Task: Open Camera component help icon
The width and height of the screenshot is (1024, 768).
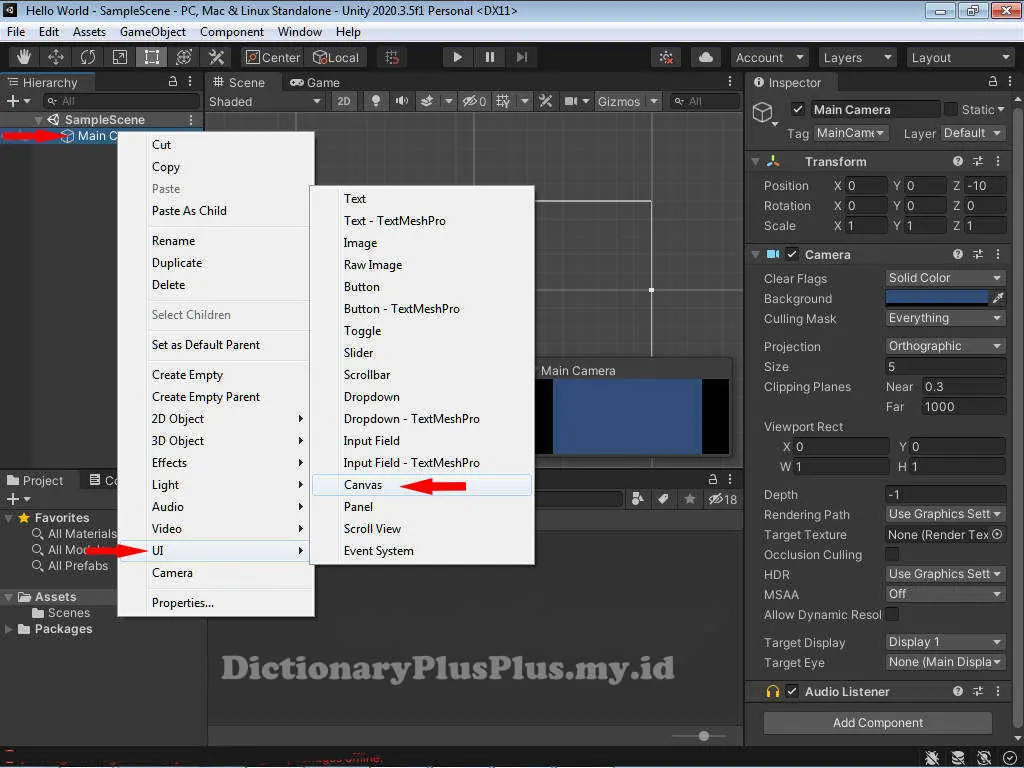Action: tap(957, 254)
